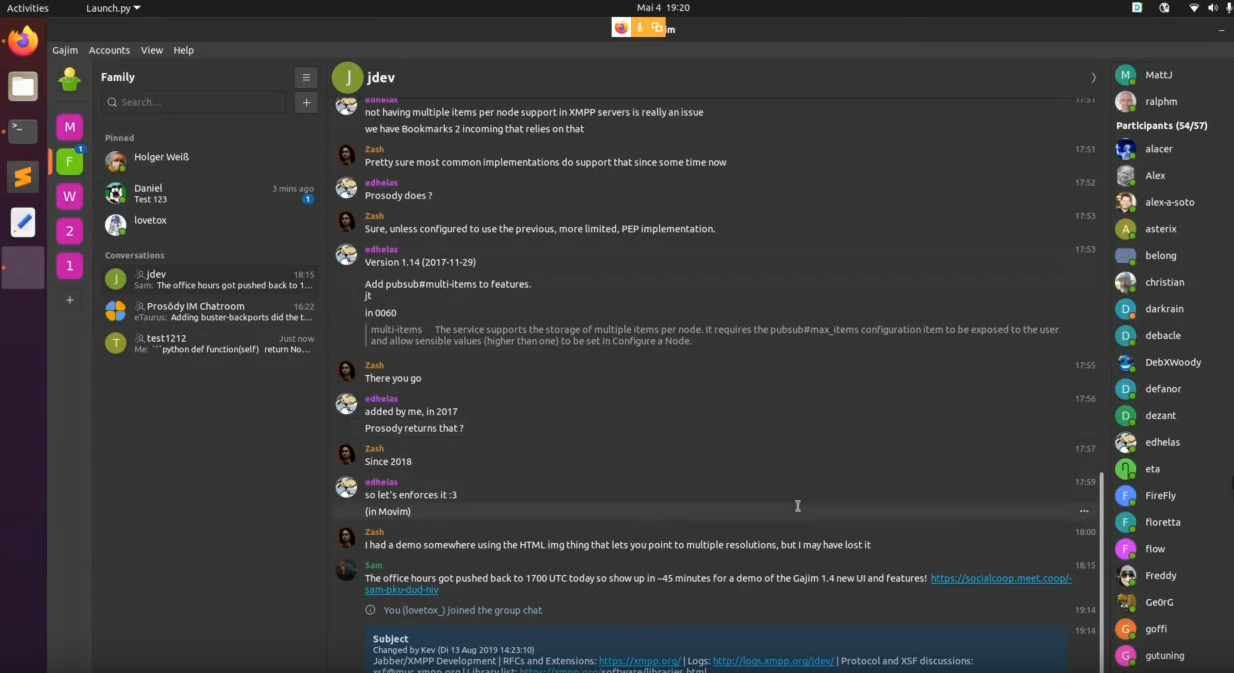Open Firefox from the Ubuntu dock

click(23, 41)
